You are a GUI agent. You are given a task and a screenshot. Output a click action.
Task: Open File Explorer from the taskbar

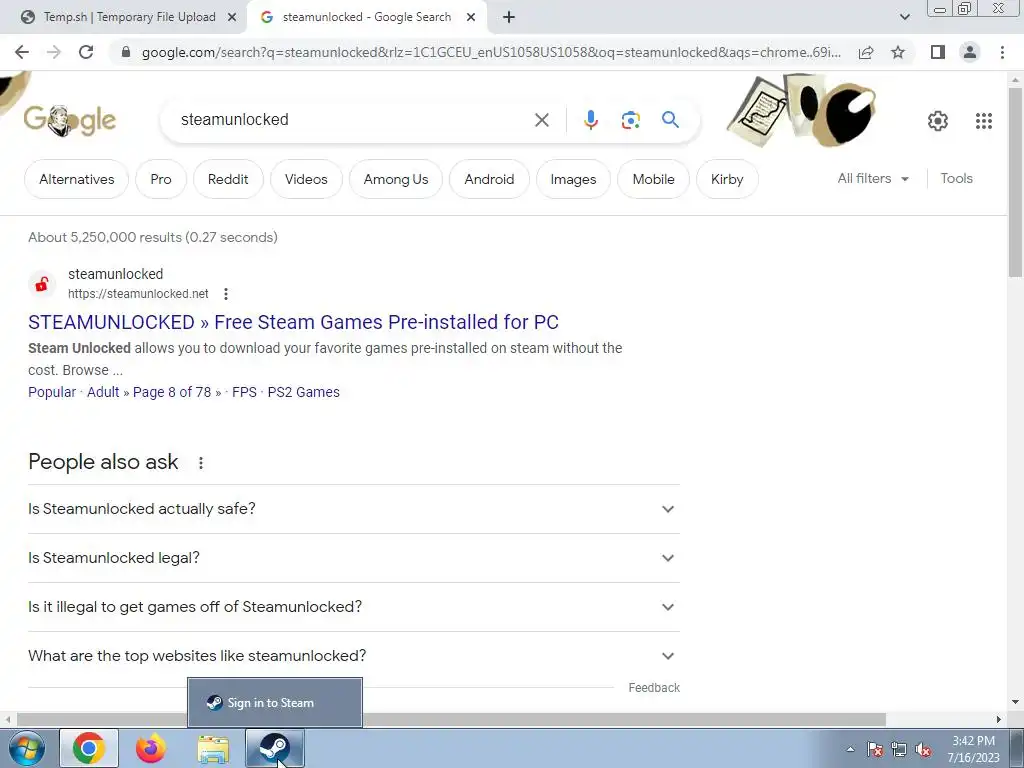pyautogui.click(x=213, y=749)
